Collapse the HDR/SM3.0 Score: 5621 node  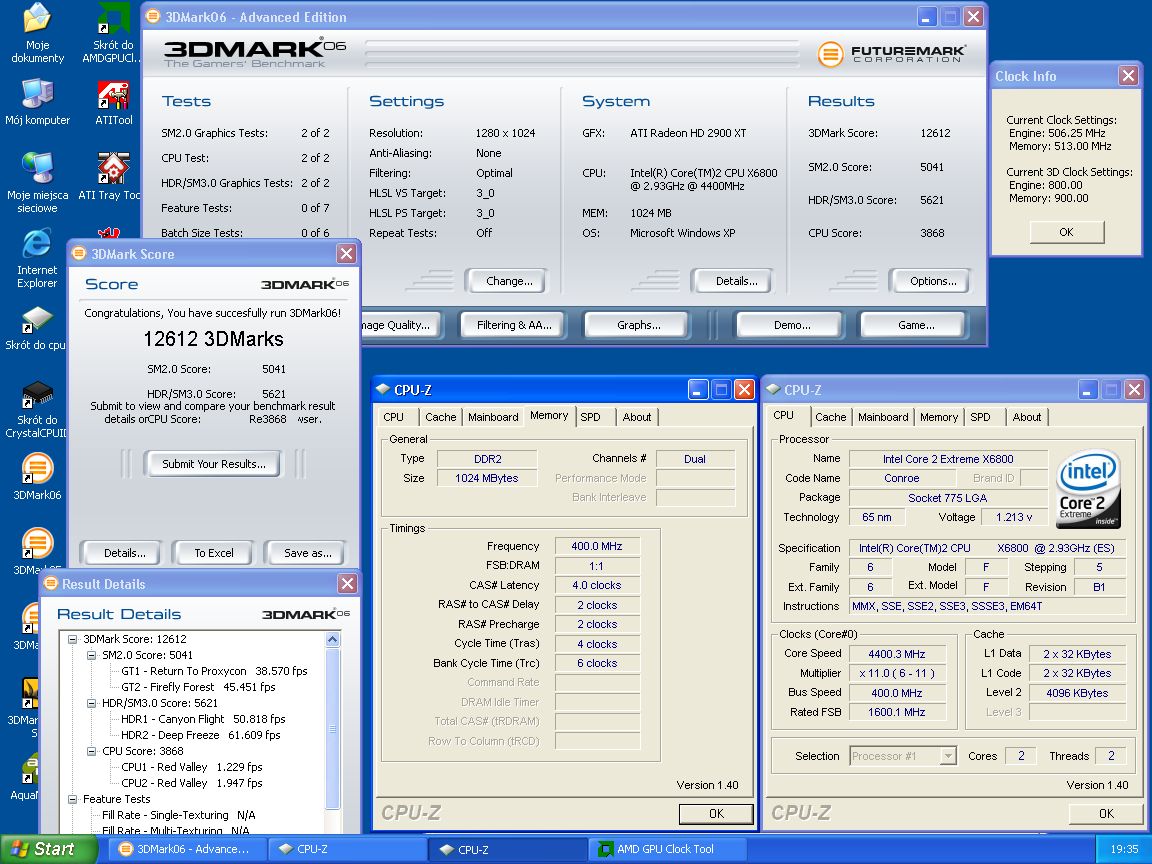click(x=92, y=703)
